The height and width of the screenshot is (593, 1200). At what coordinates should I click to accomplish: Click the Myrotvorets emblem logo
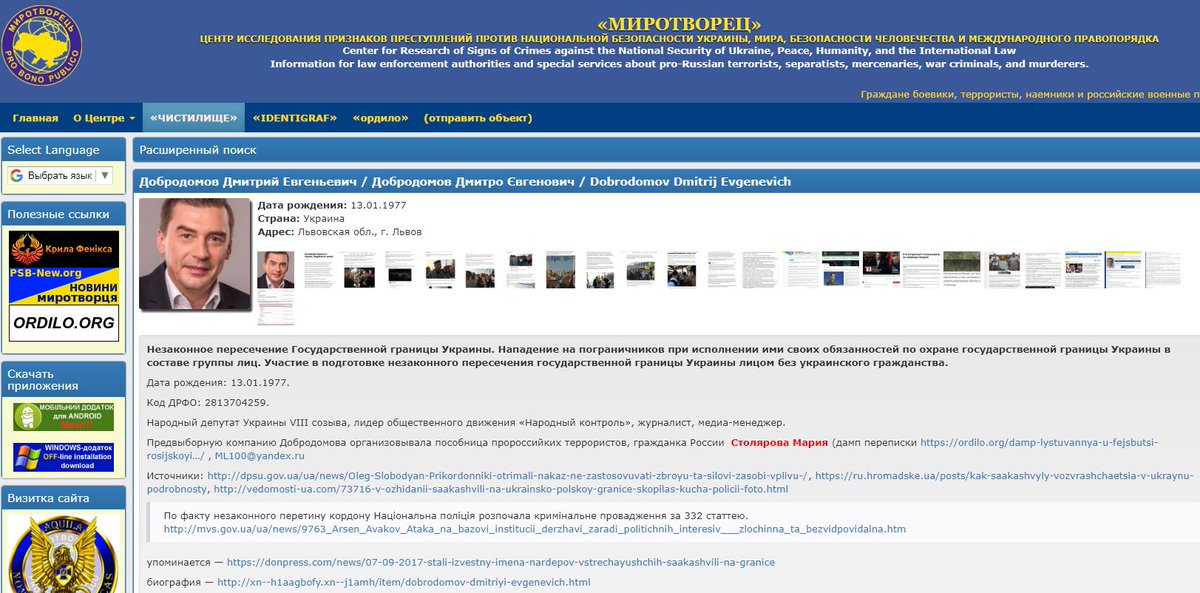pyautogui.click(x=44, y=44)
